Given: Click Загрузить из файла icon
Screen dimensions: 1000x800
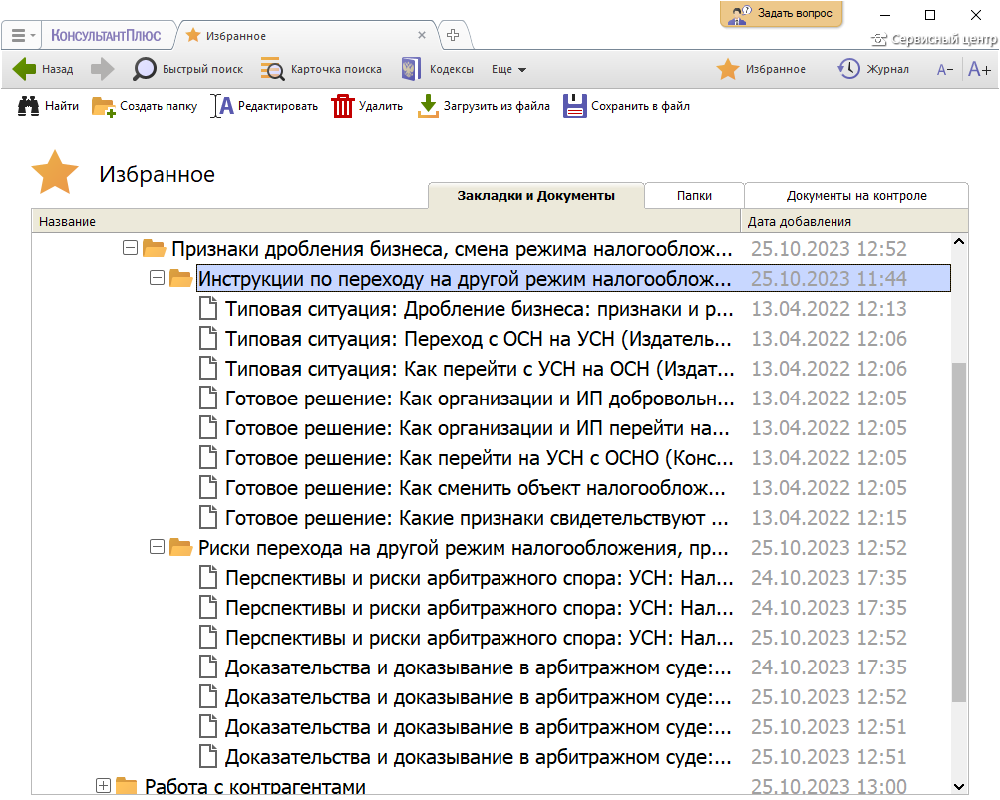Looking at the screenshot, I should (x=428, y=106).
